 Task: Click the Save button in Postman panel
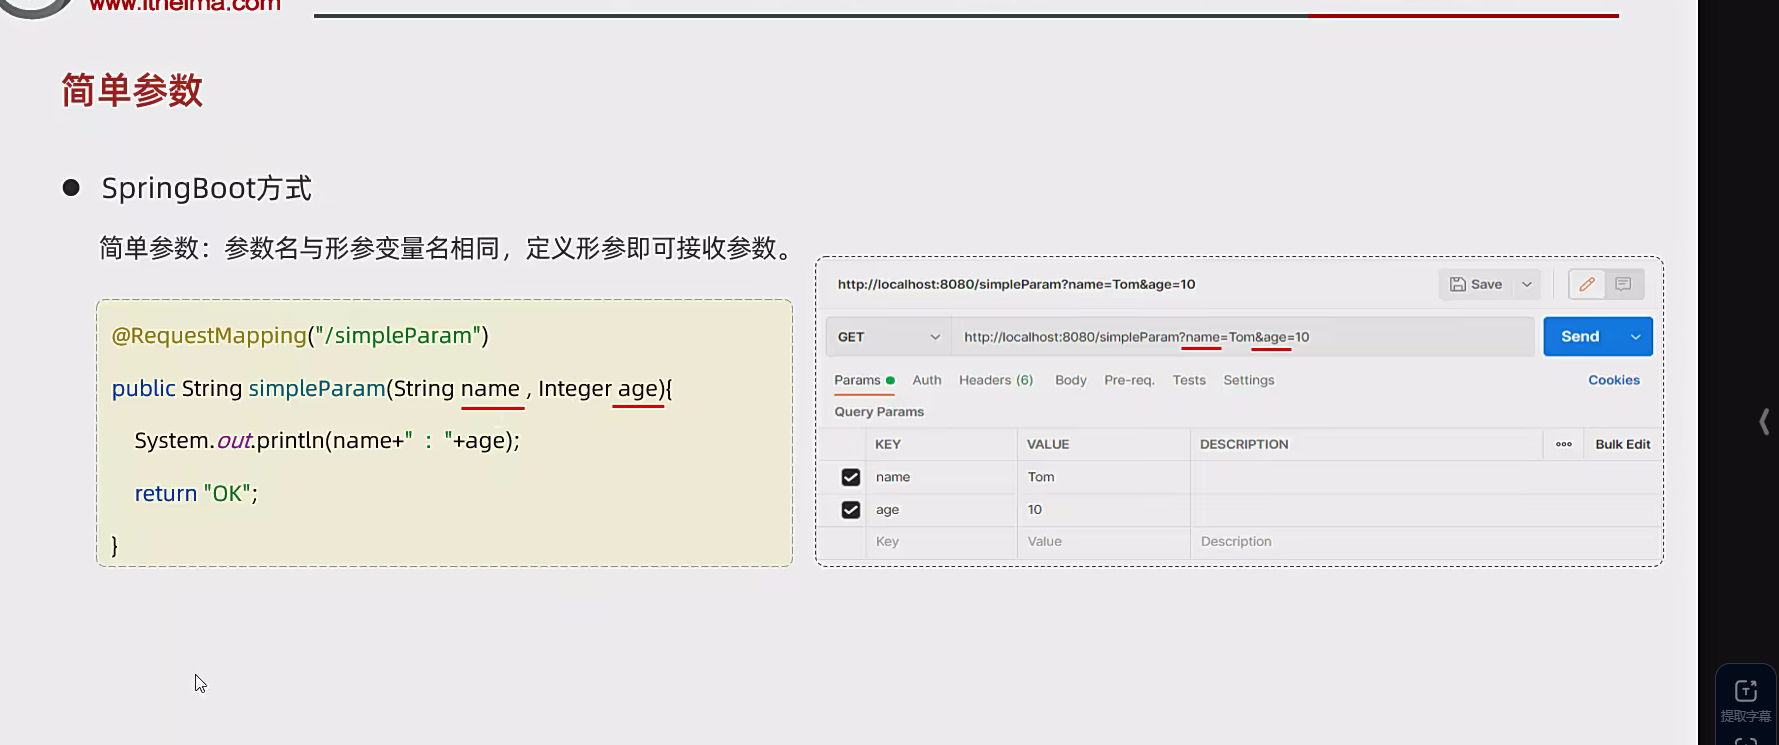point(1476,284)
